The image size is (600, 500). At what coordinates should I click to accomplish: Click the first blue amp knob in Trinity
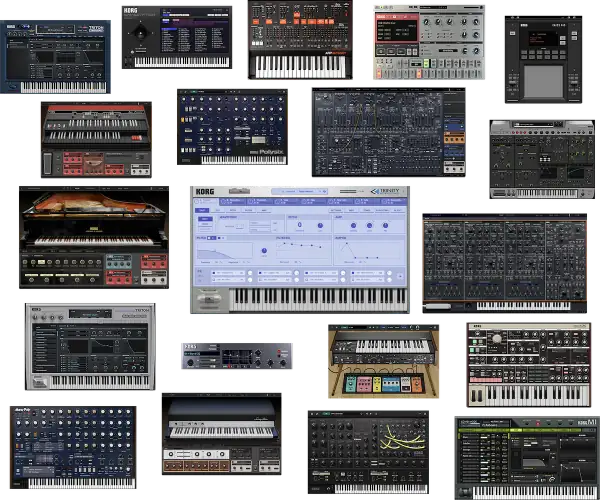[x=353, y=225]
